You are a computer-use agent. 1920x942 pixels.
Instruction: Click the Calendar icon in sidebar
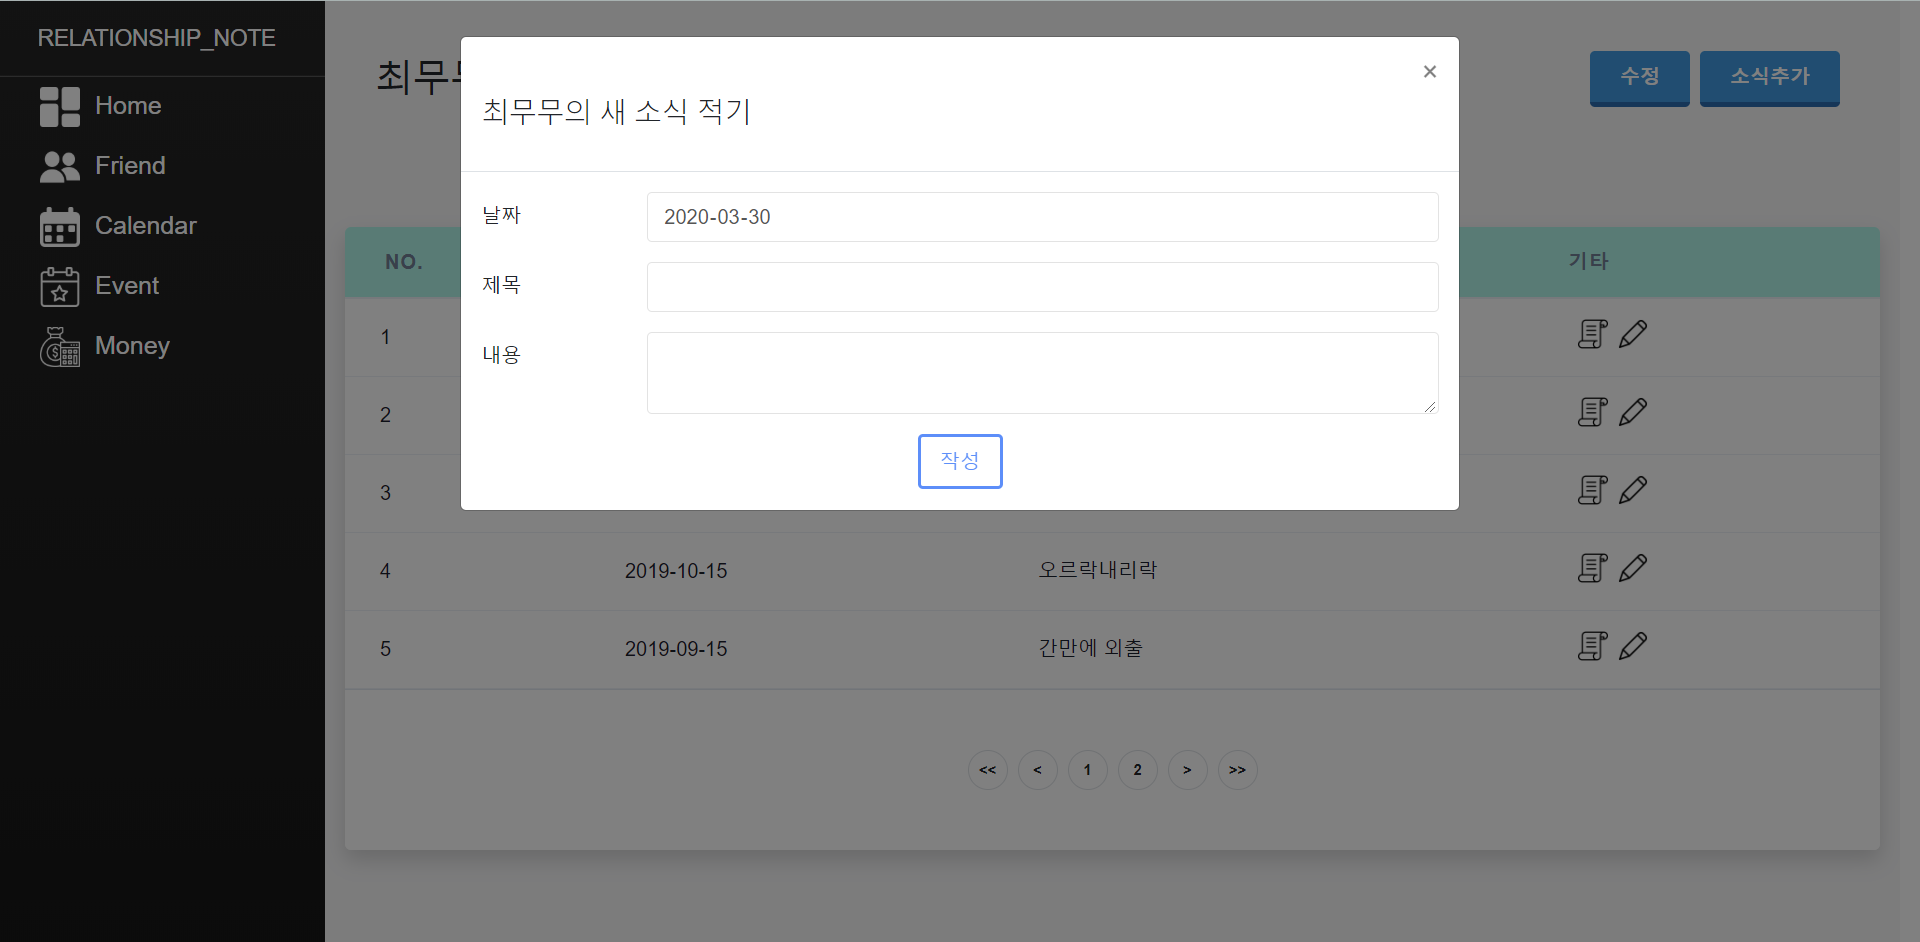59,226
